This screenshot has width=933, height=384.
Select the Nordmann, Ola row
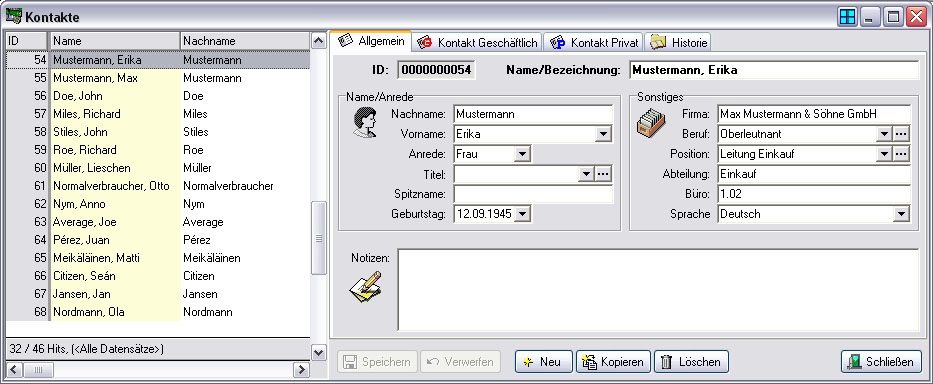(x=158, y=312)
